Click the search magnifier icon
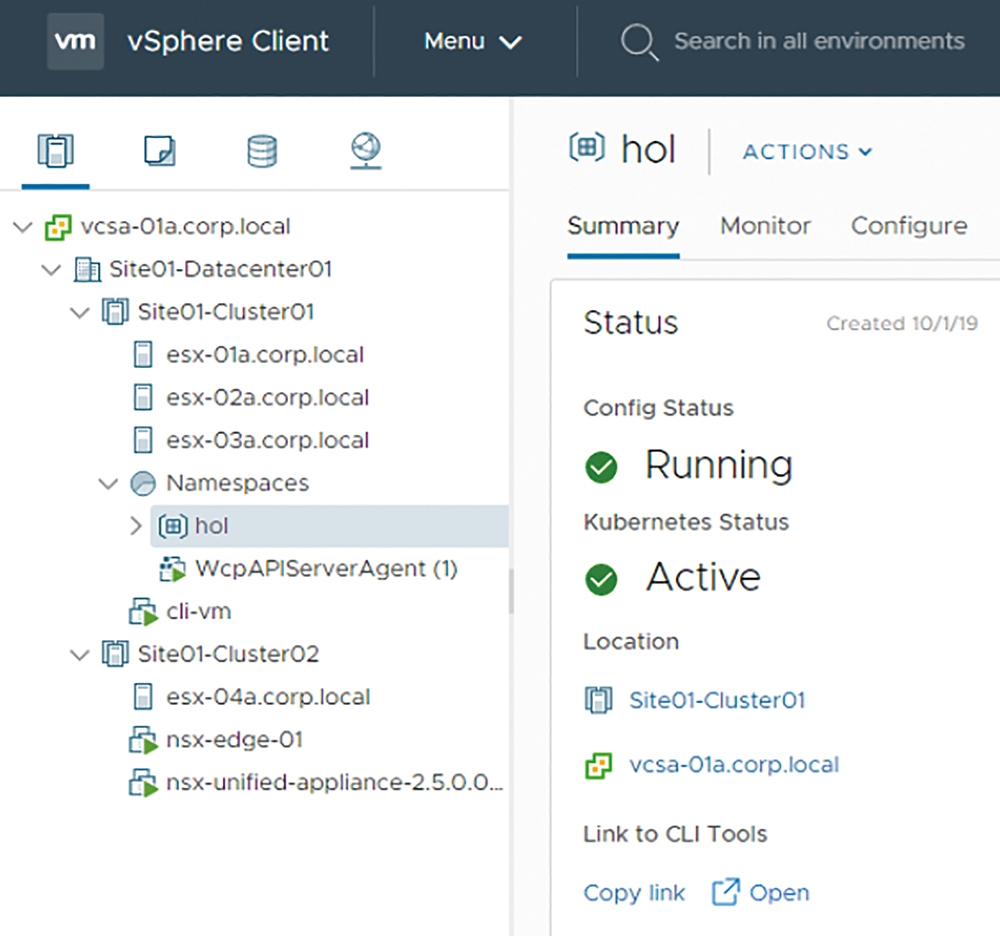1000x936 pixels. pos(639,42)
